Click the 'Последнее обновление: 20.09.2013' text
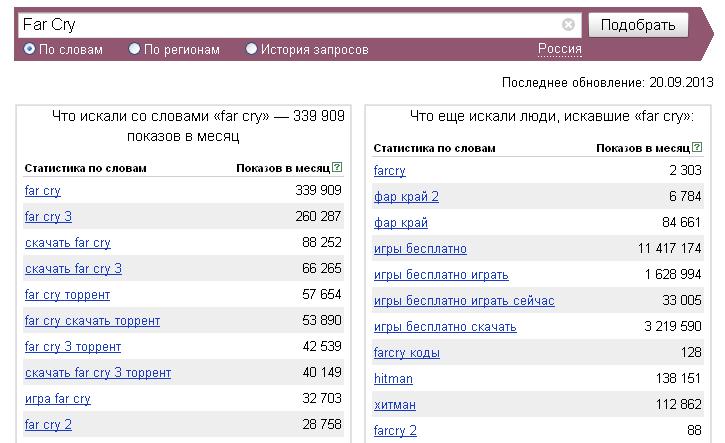The height and width of the screenshot is (443, 725). click(x=608, y=82)
